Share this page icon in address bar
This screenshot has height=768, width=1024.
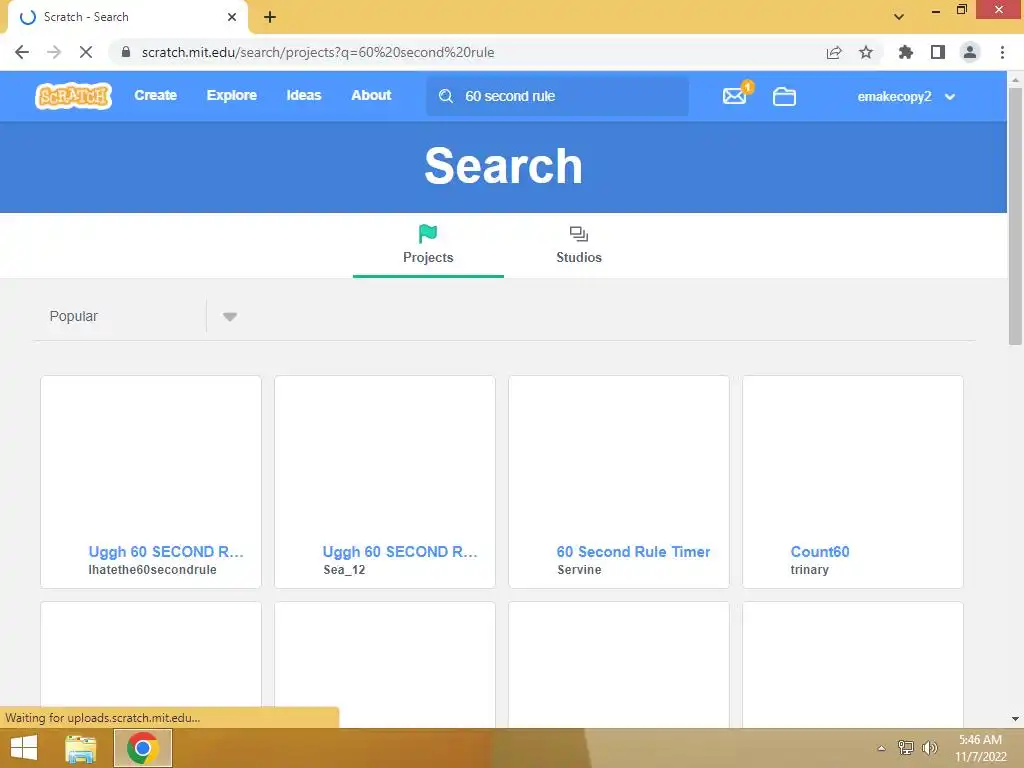click(834, 52)
